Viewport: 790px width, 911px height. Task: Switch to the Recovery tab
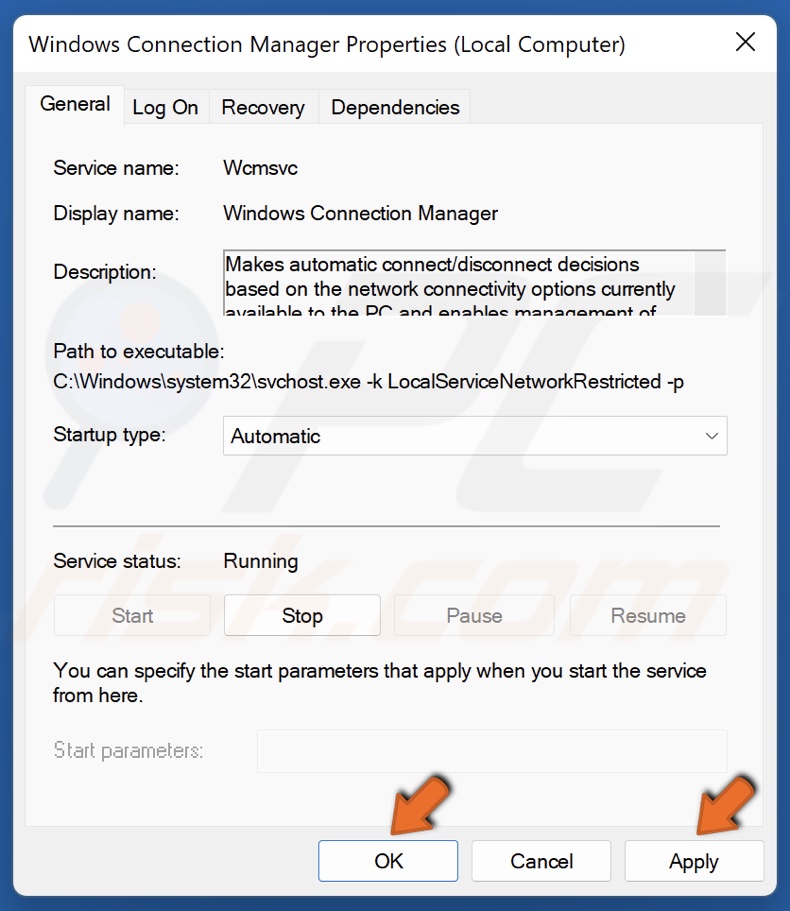coord(263,108)
